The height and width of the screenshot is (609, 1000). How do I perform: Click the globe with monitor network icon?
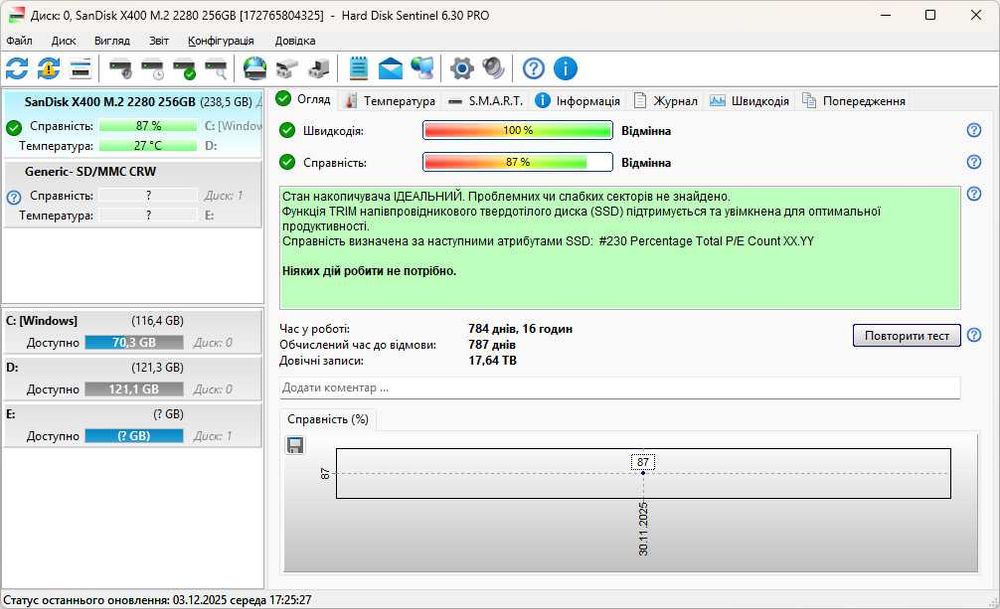click(422, 68)
